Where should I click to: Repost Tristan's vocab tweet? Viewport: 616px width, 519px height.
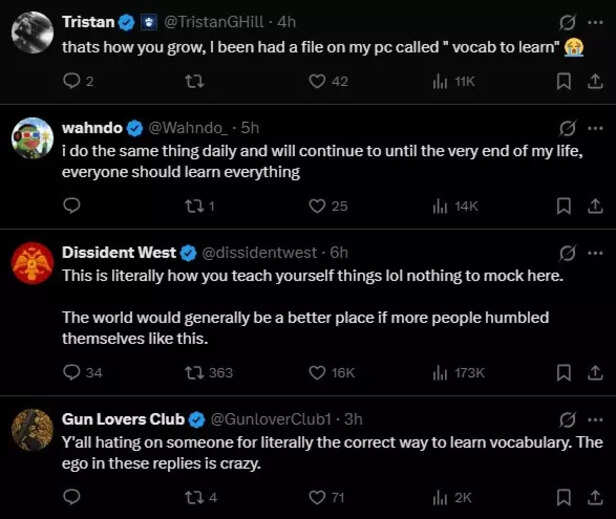pyautogui.click(x=196, y=81)
